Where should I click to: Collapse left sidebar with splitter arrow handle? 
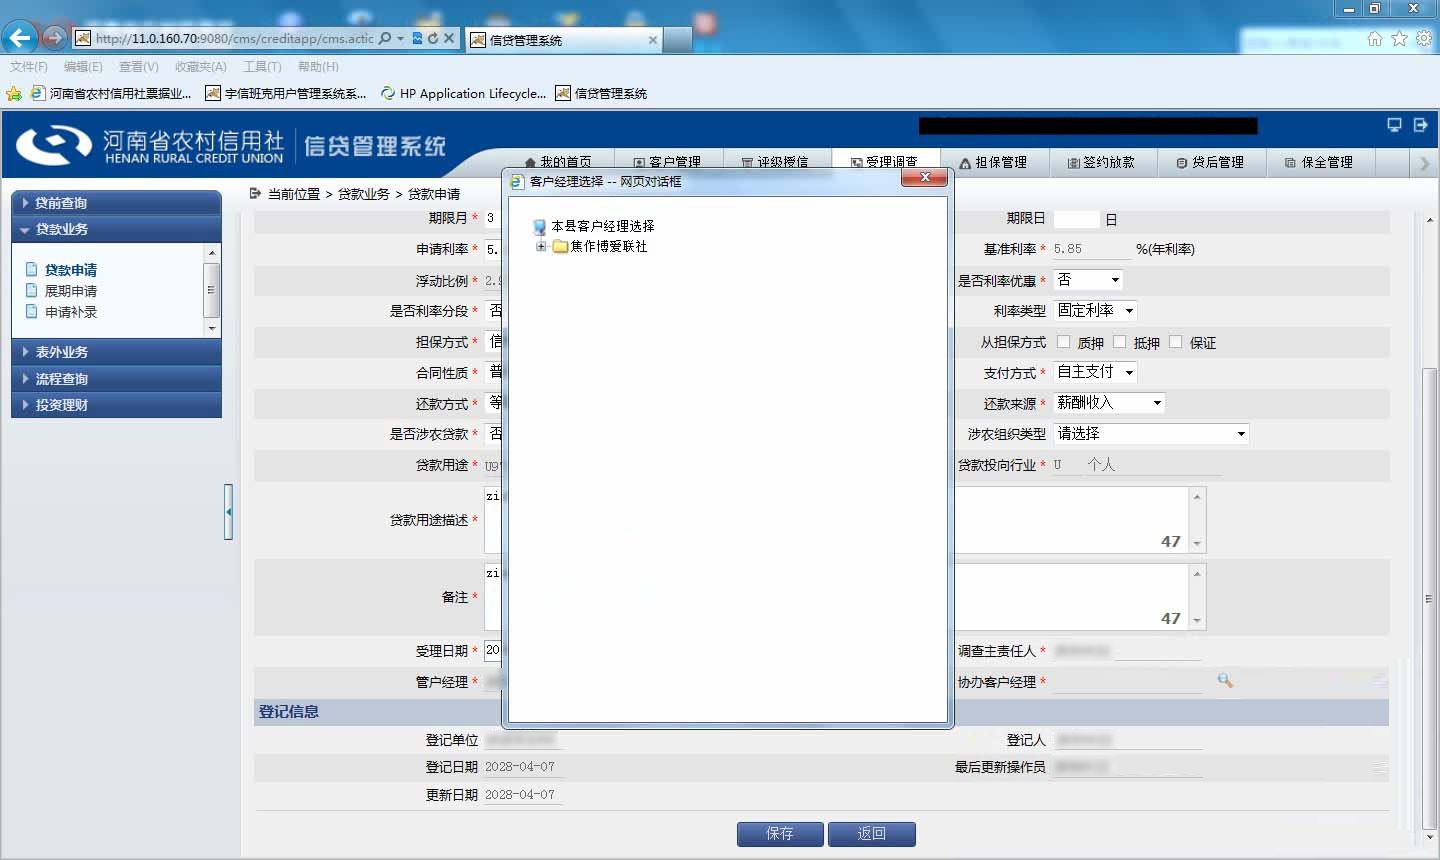tap(229, 512)
